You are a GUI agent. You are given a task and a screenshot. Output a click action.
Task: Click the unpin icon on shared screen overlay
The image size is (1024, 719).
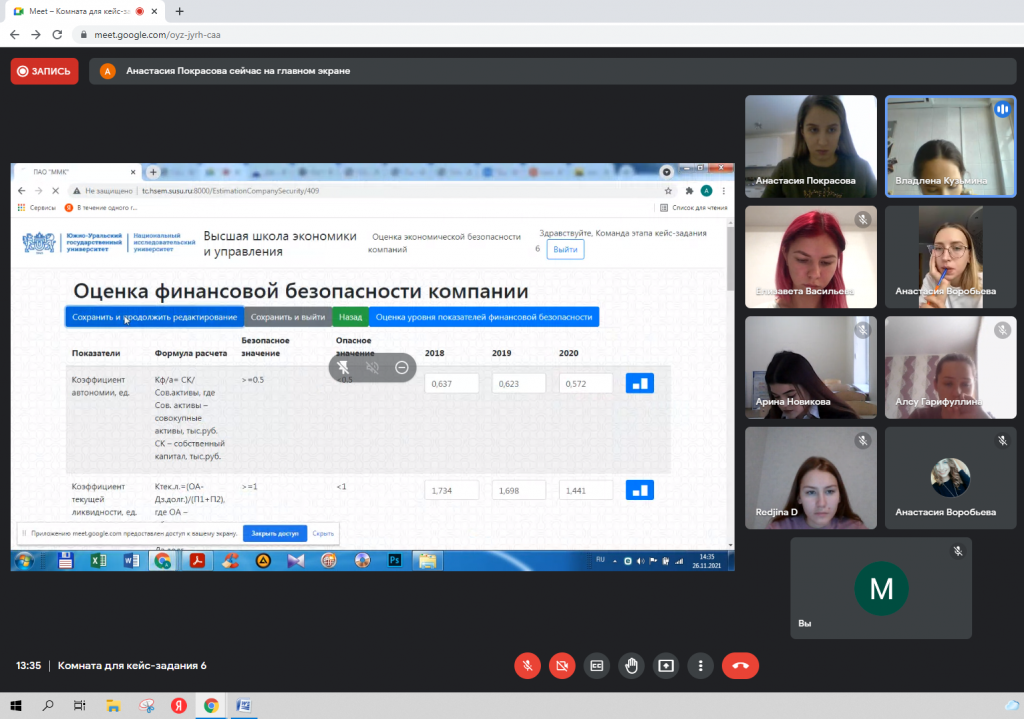pos(343,367)
